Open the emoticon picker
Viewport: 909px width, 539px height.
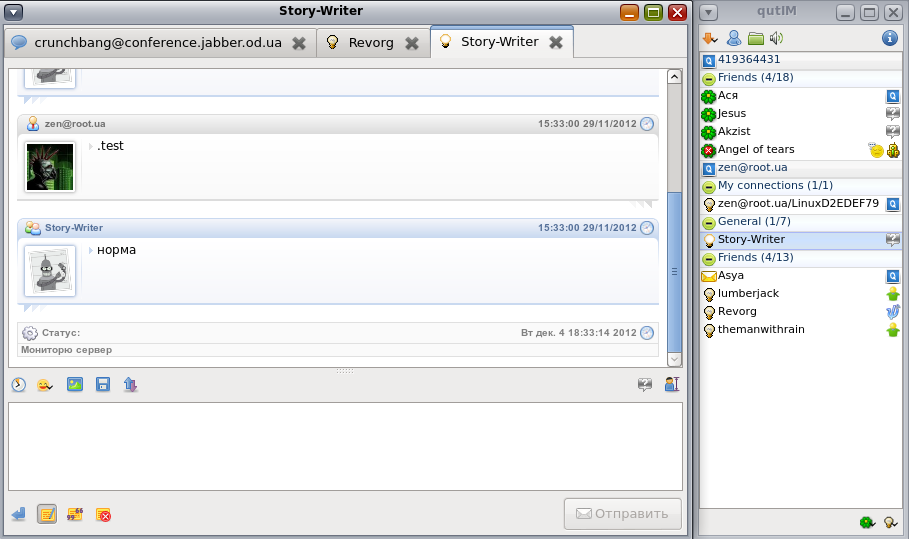pos(45,385)
